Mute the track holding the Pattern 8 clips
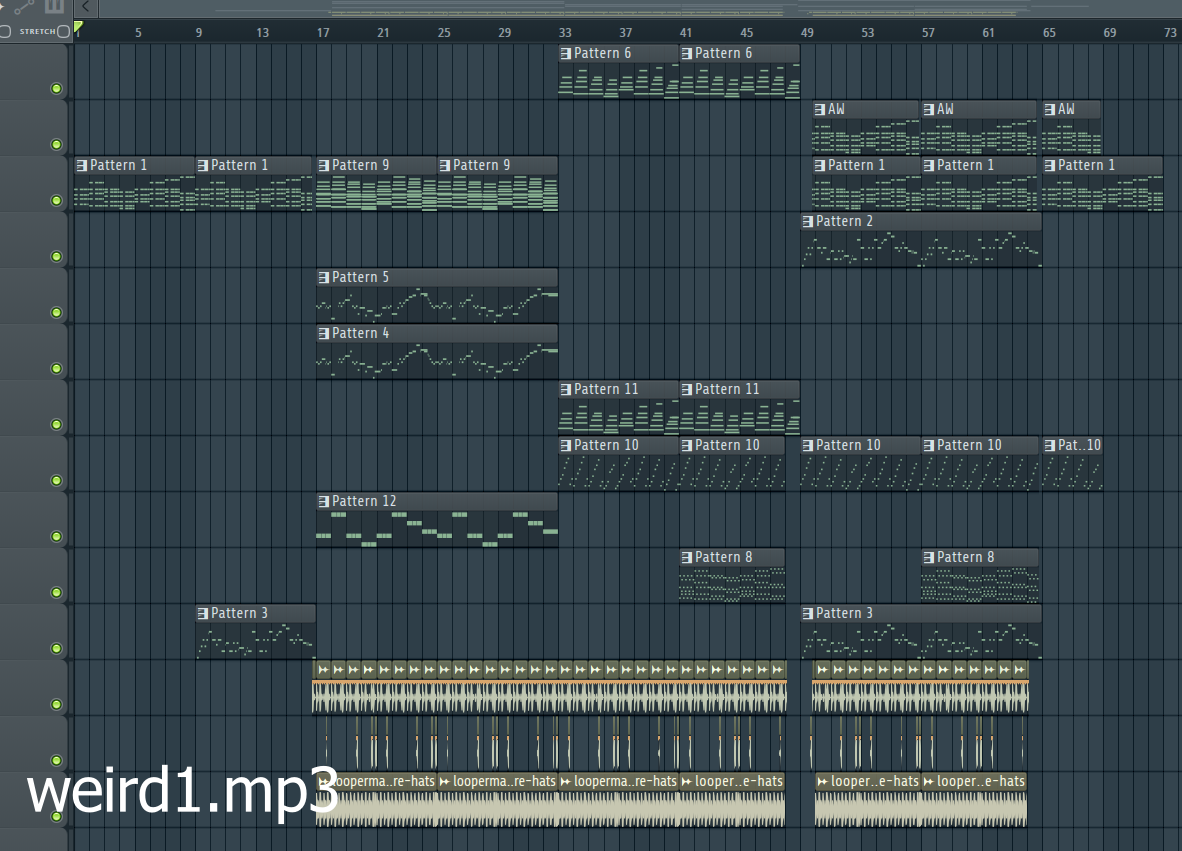This screenshot has height=851, width=1182. tap(57, 592)
